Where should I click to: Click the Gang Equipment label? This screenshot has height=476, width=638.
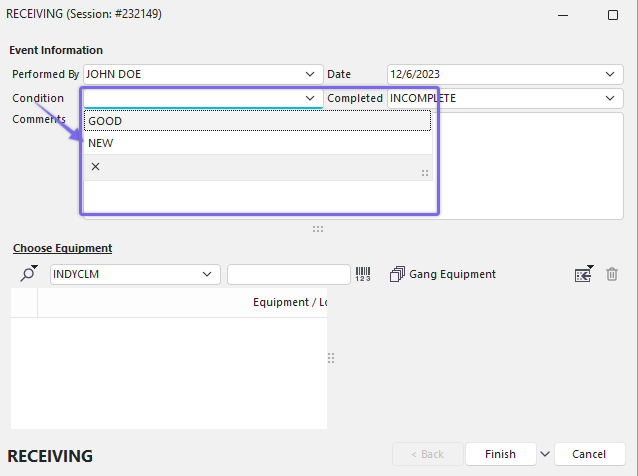pos(452,274)
